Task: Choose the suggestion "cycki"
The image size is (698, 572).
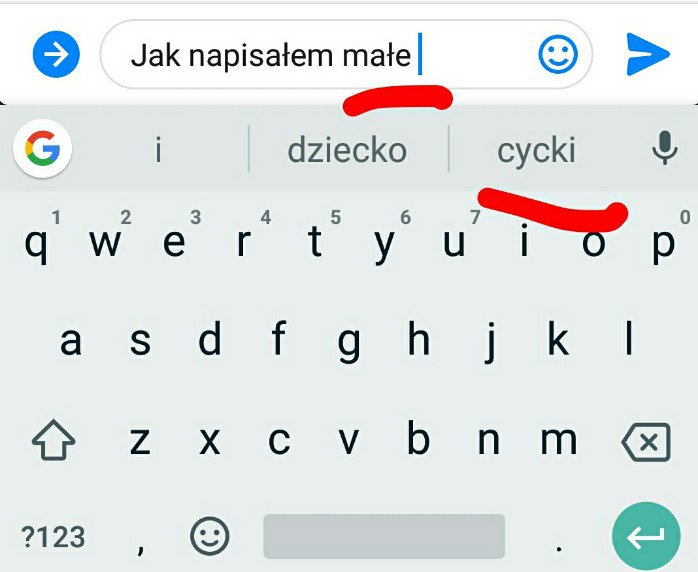Action: tap(536, 150)
